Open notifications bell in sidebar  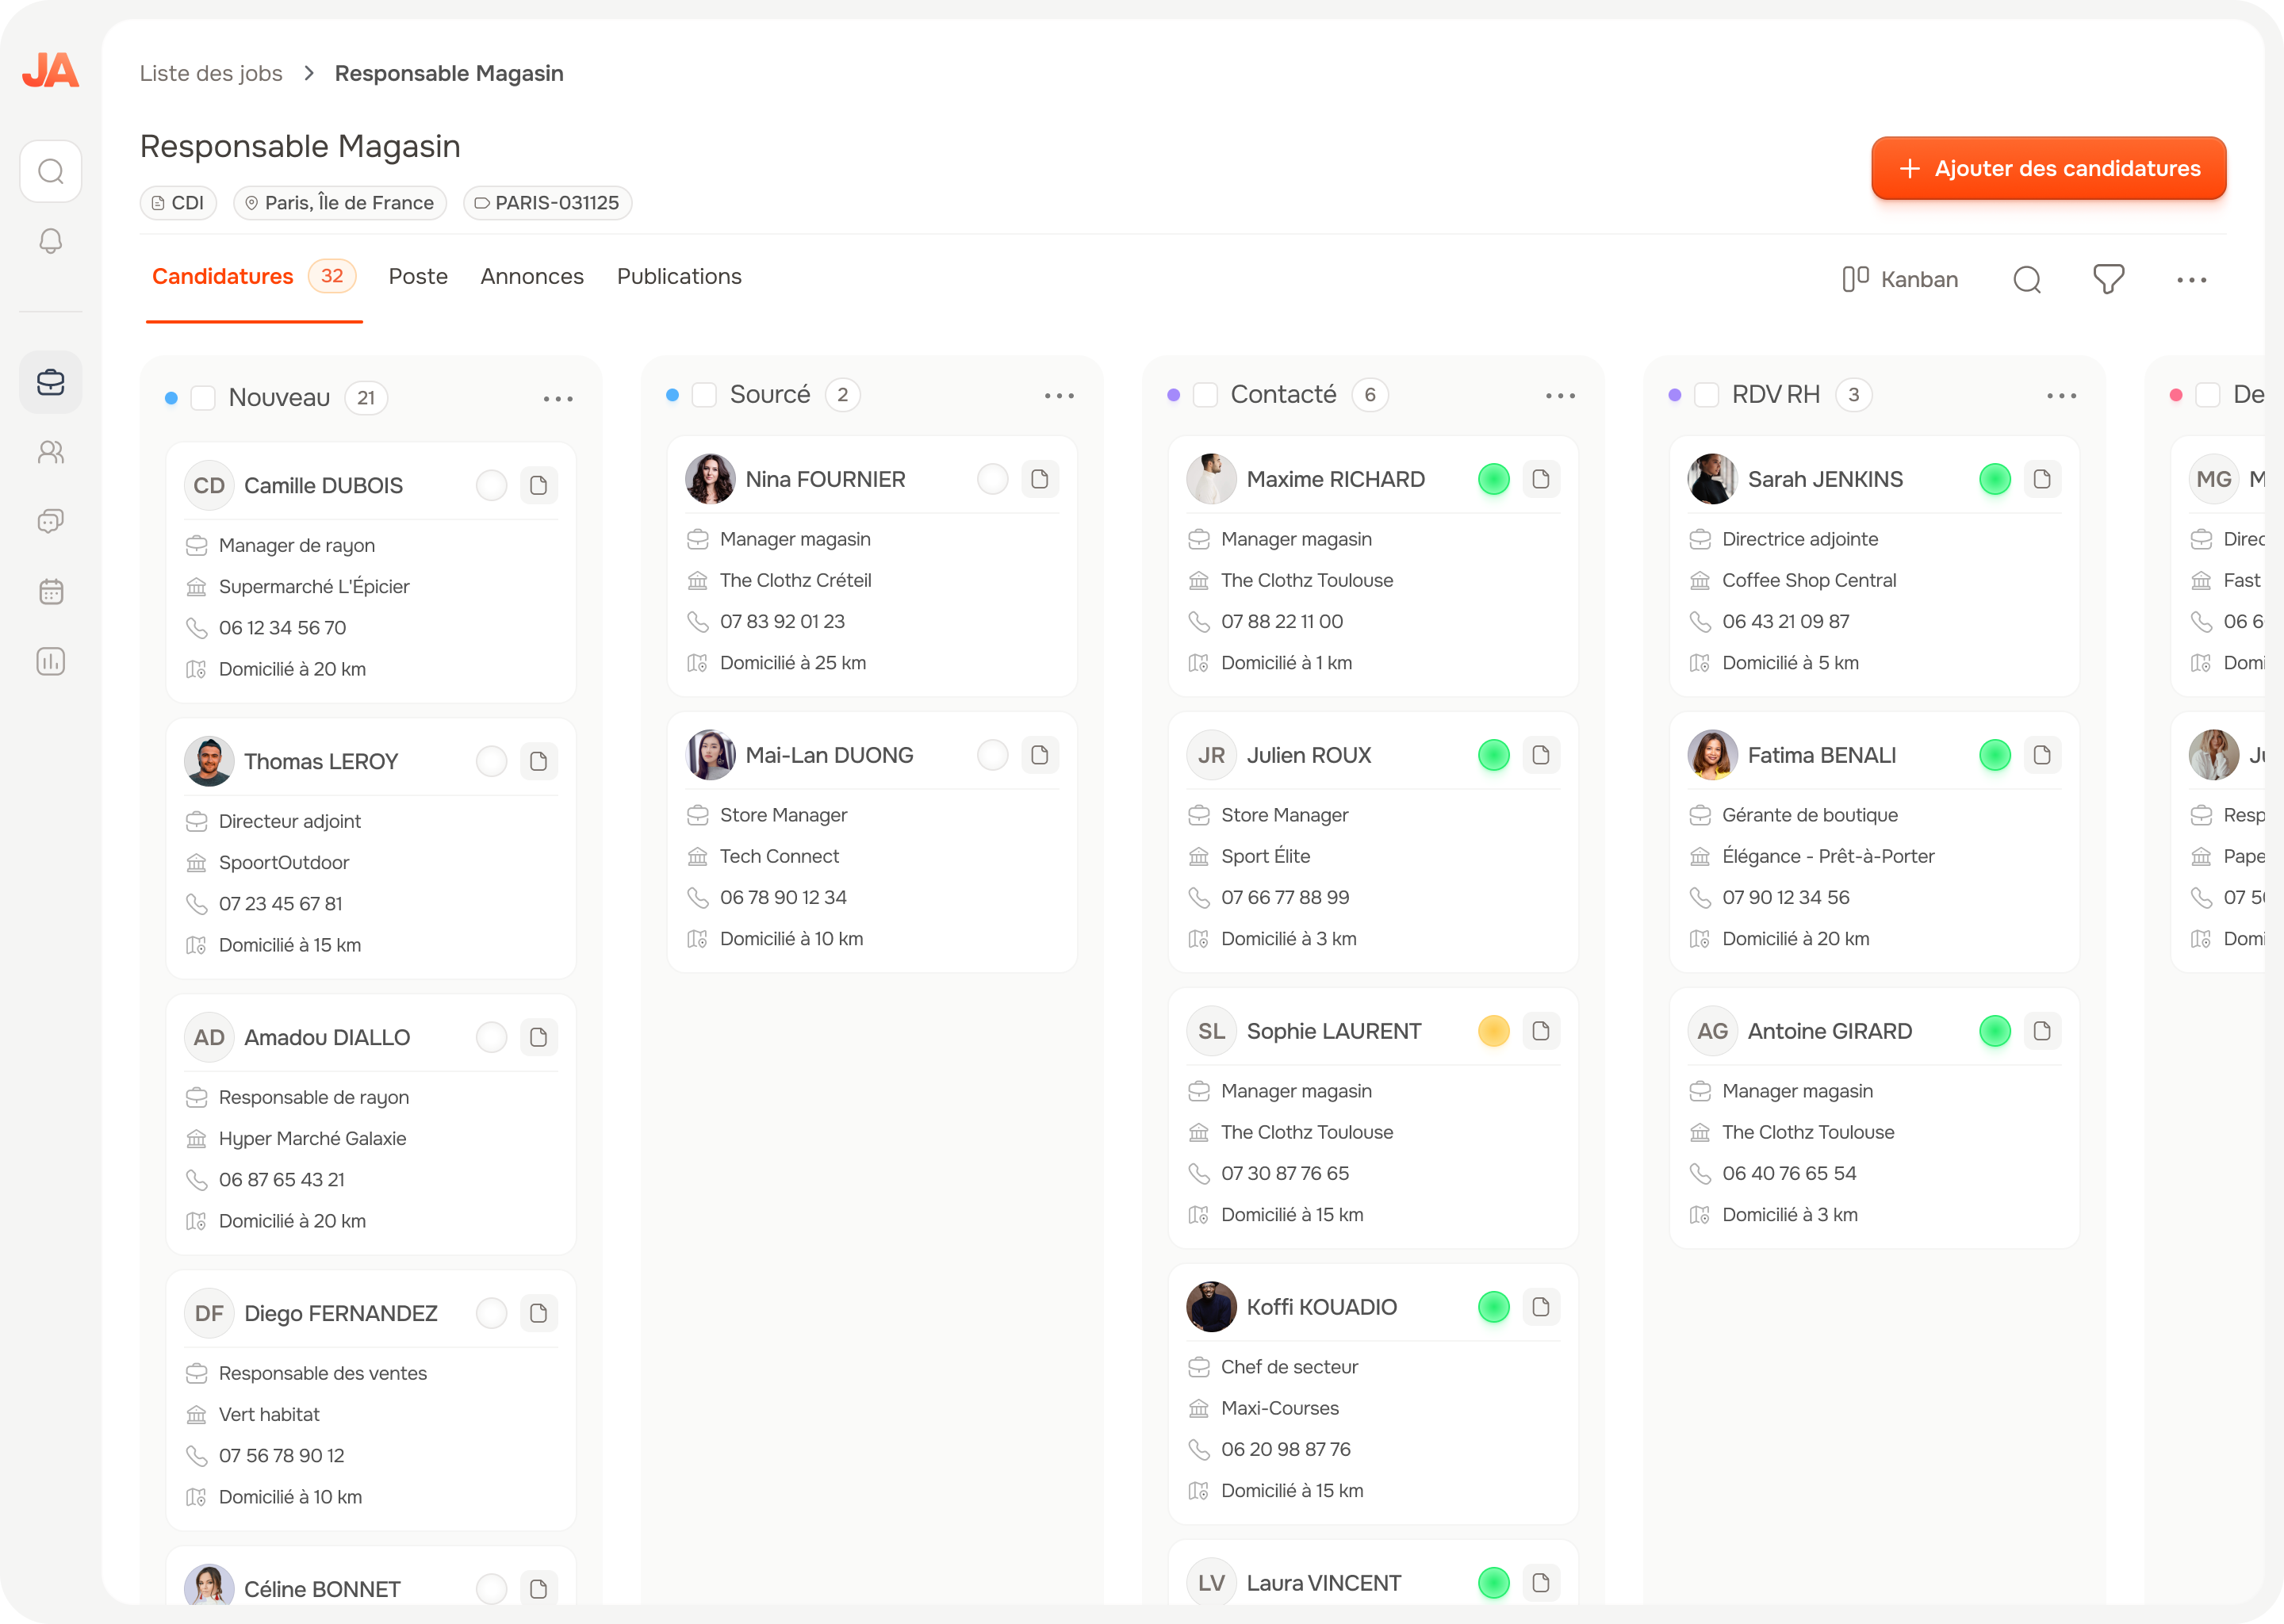51,241
